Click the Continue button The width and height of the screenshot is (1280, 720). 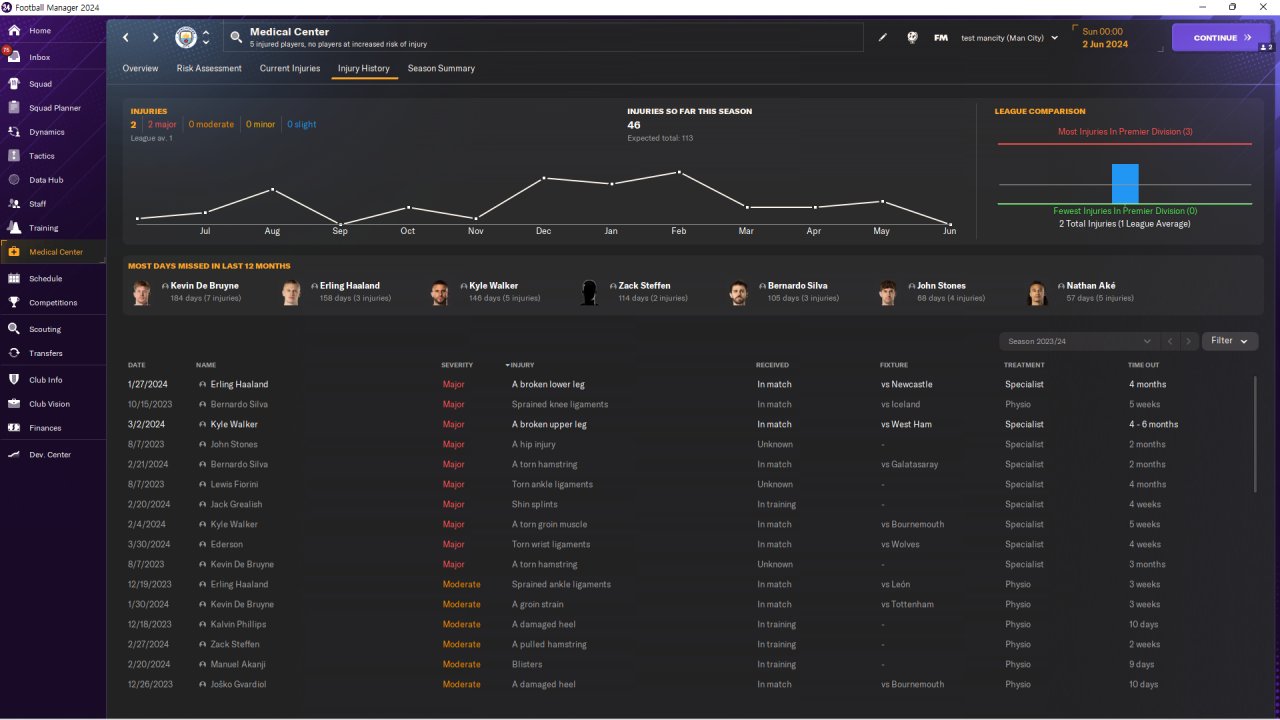1221,38
